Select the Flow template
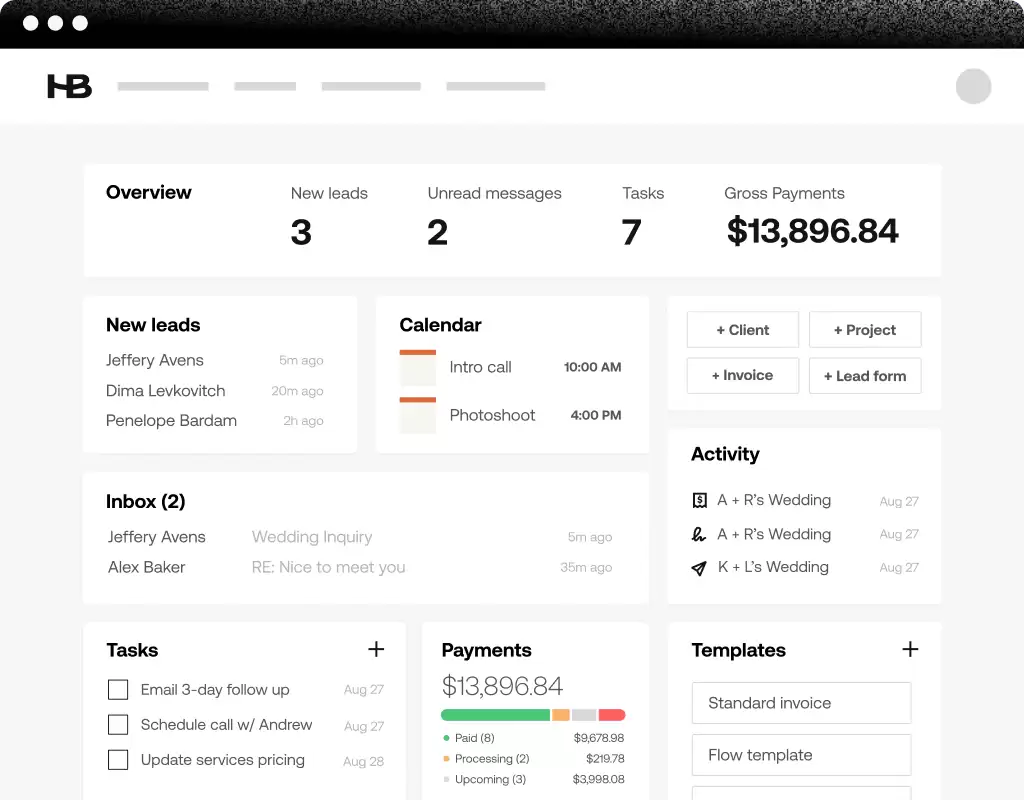Image resolution: width=1024 pixels, height=800 pixels. (800, 755)
